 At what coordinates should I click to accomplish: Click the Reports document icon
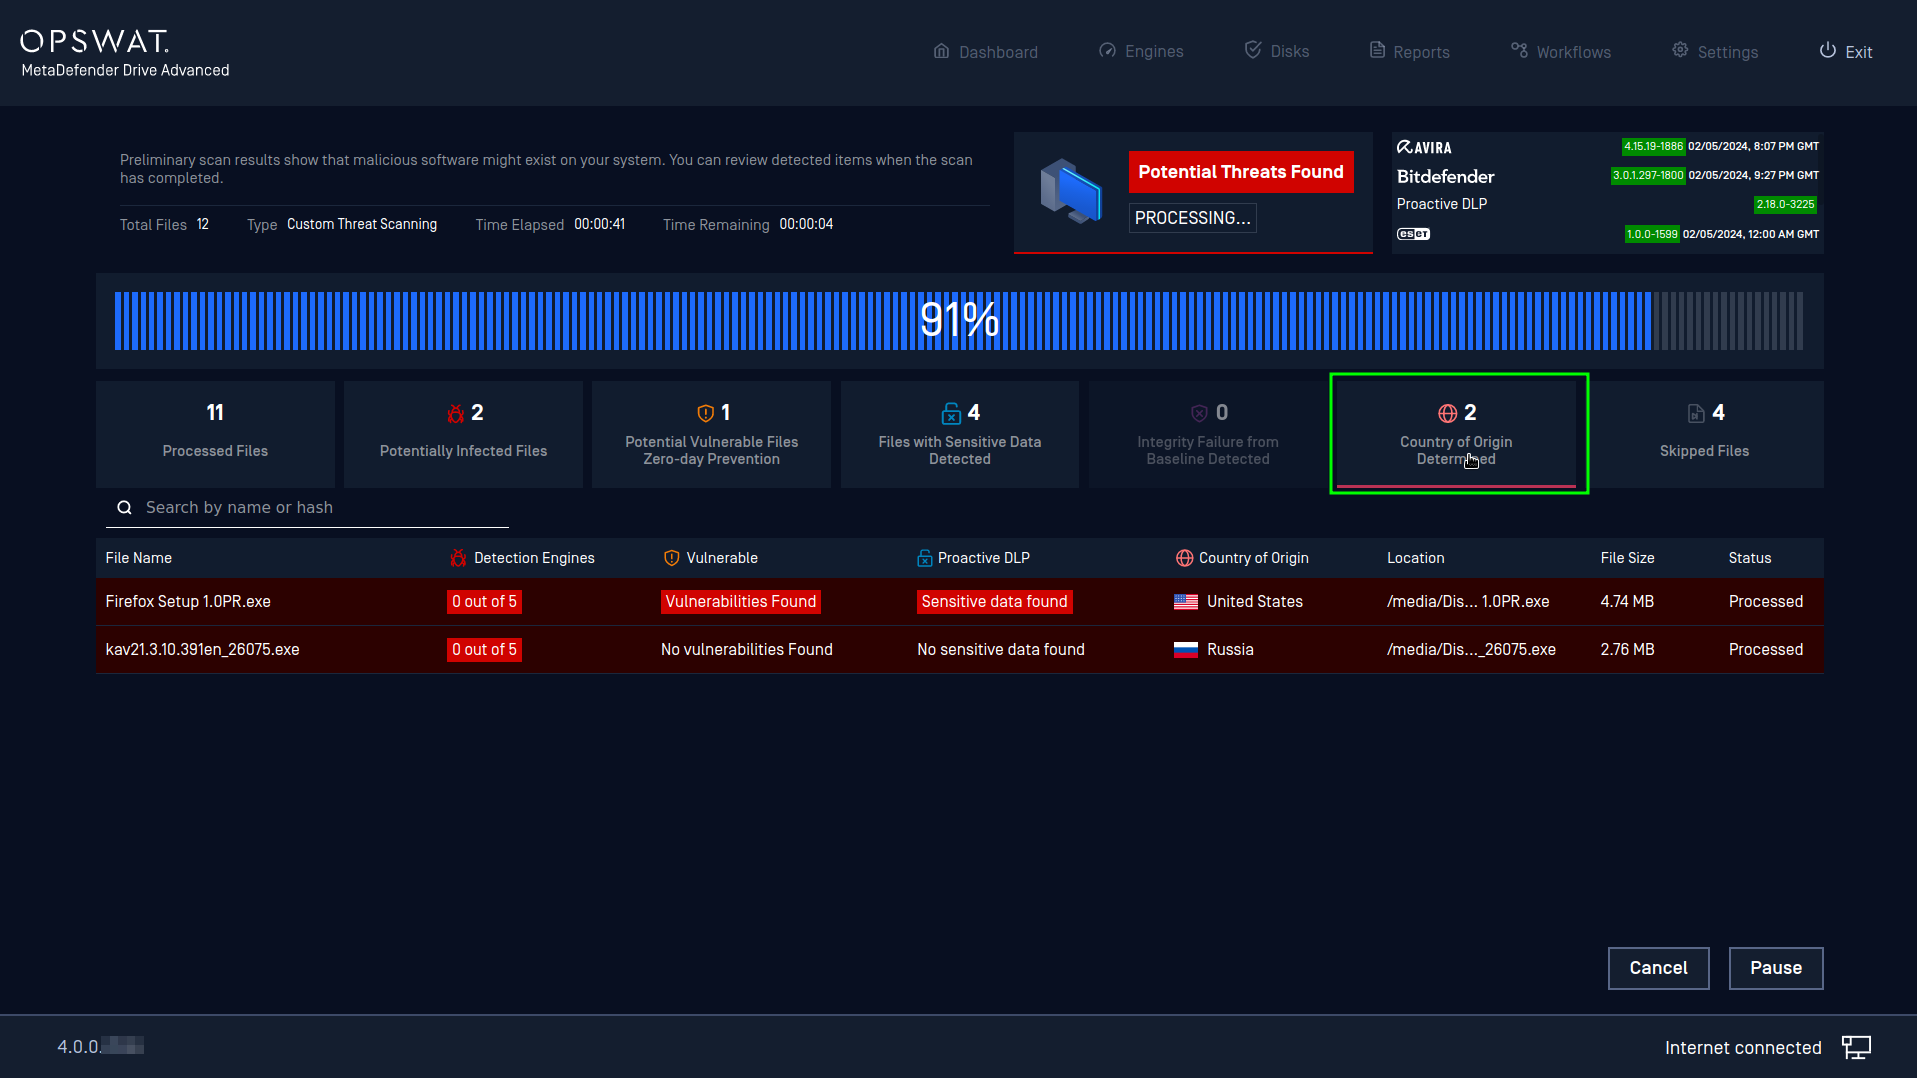(1377, 50)
